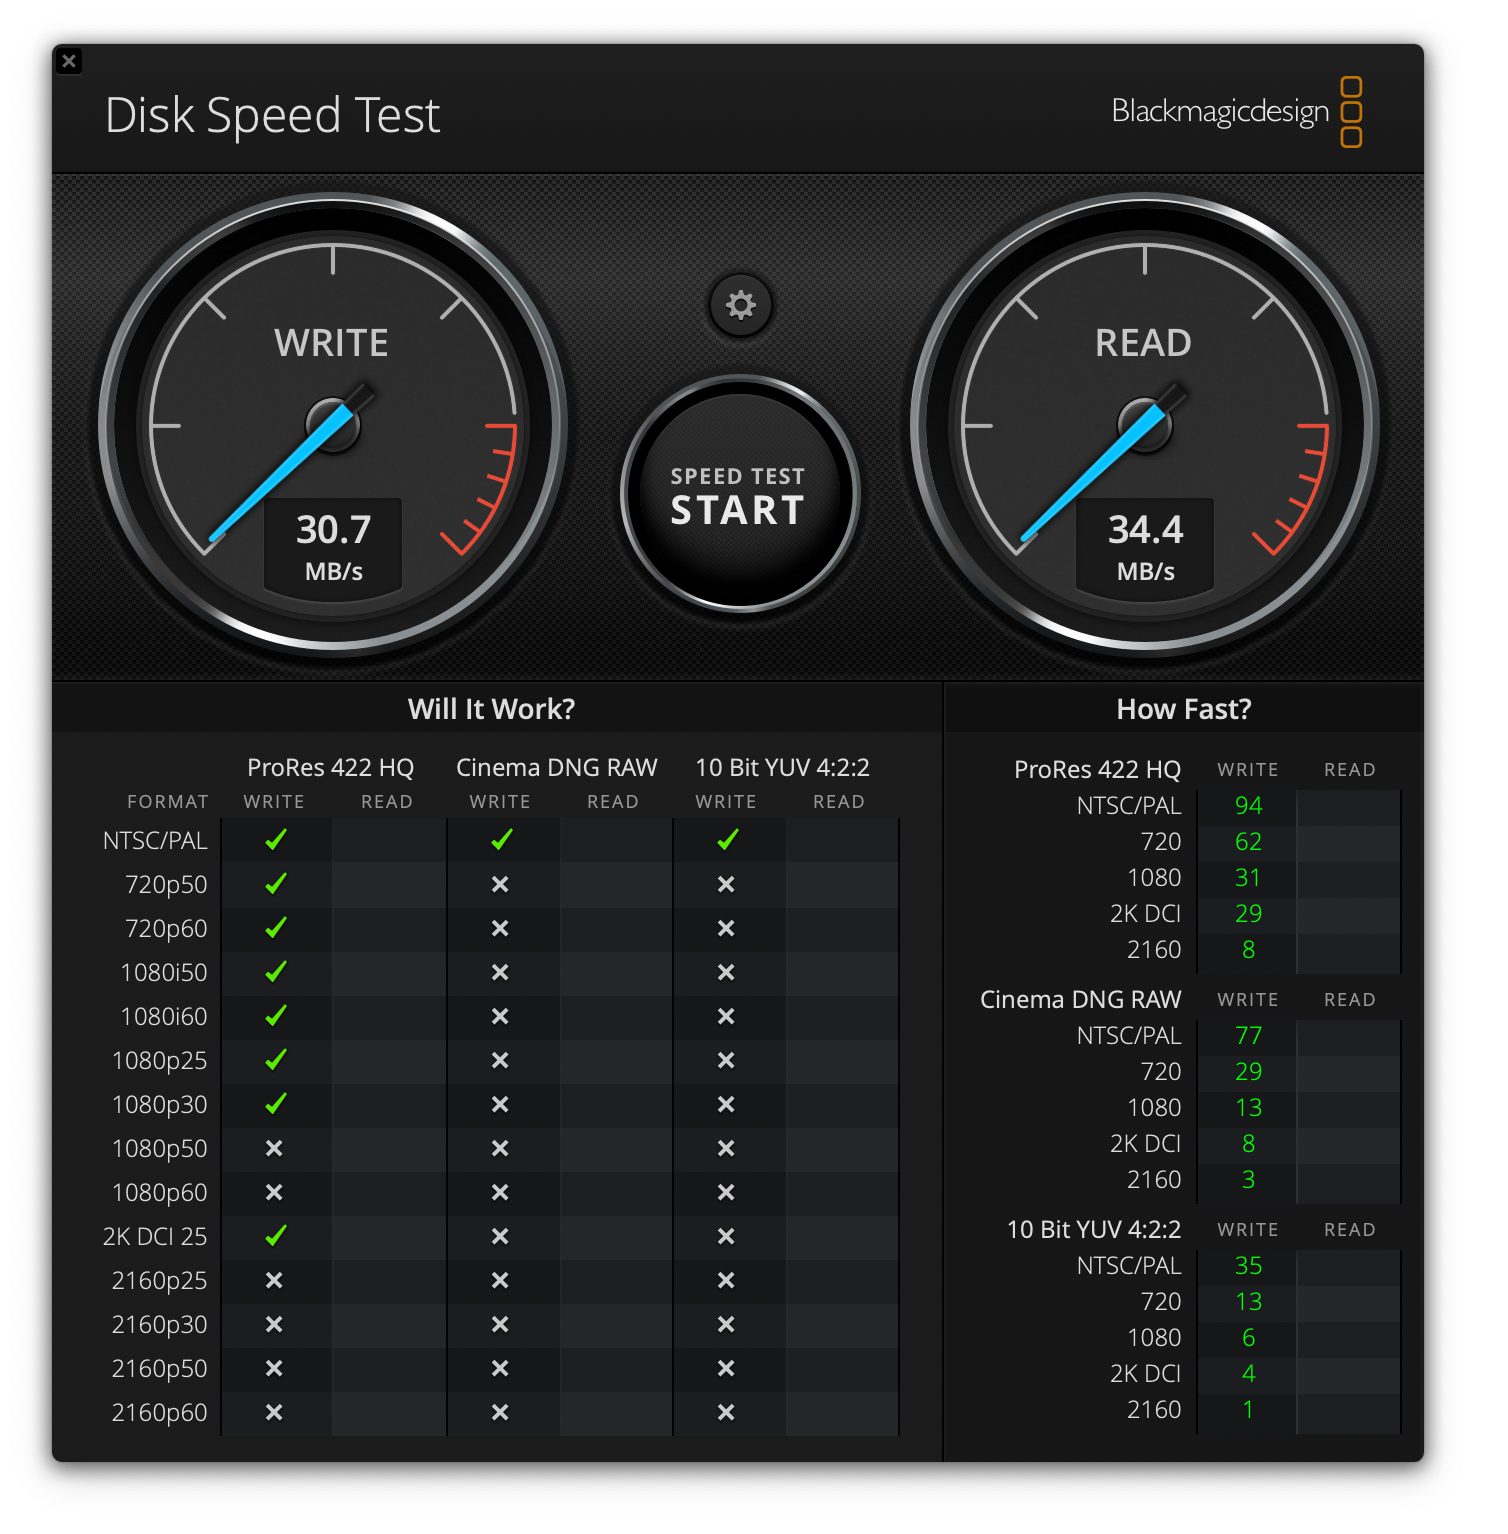Click 10 Bit YUV 720p50 write cross
The height and width of the screenshot is (1534, 1508).
[726, 884]
